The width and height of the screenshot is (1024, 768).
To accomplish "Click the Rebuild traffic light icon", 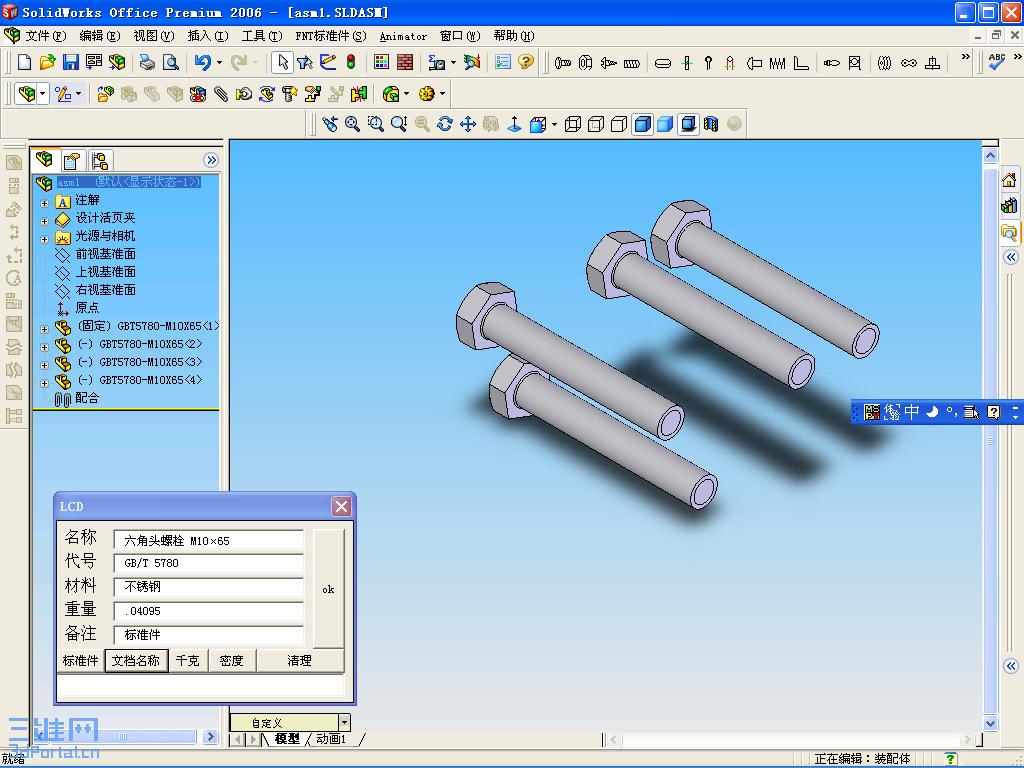I will pos(351,62).
